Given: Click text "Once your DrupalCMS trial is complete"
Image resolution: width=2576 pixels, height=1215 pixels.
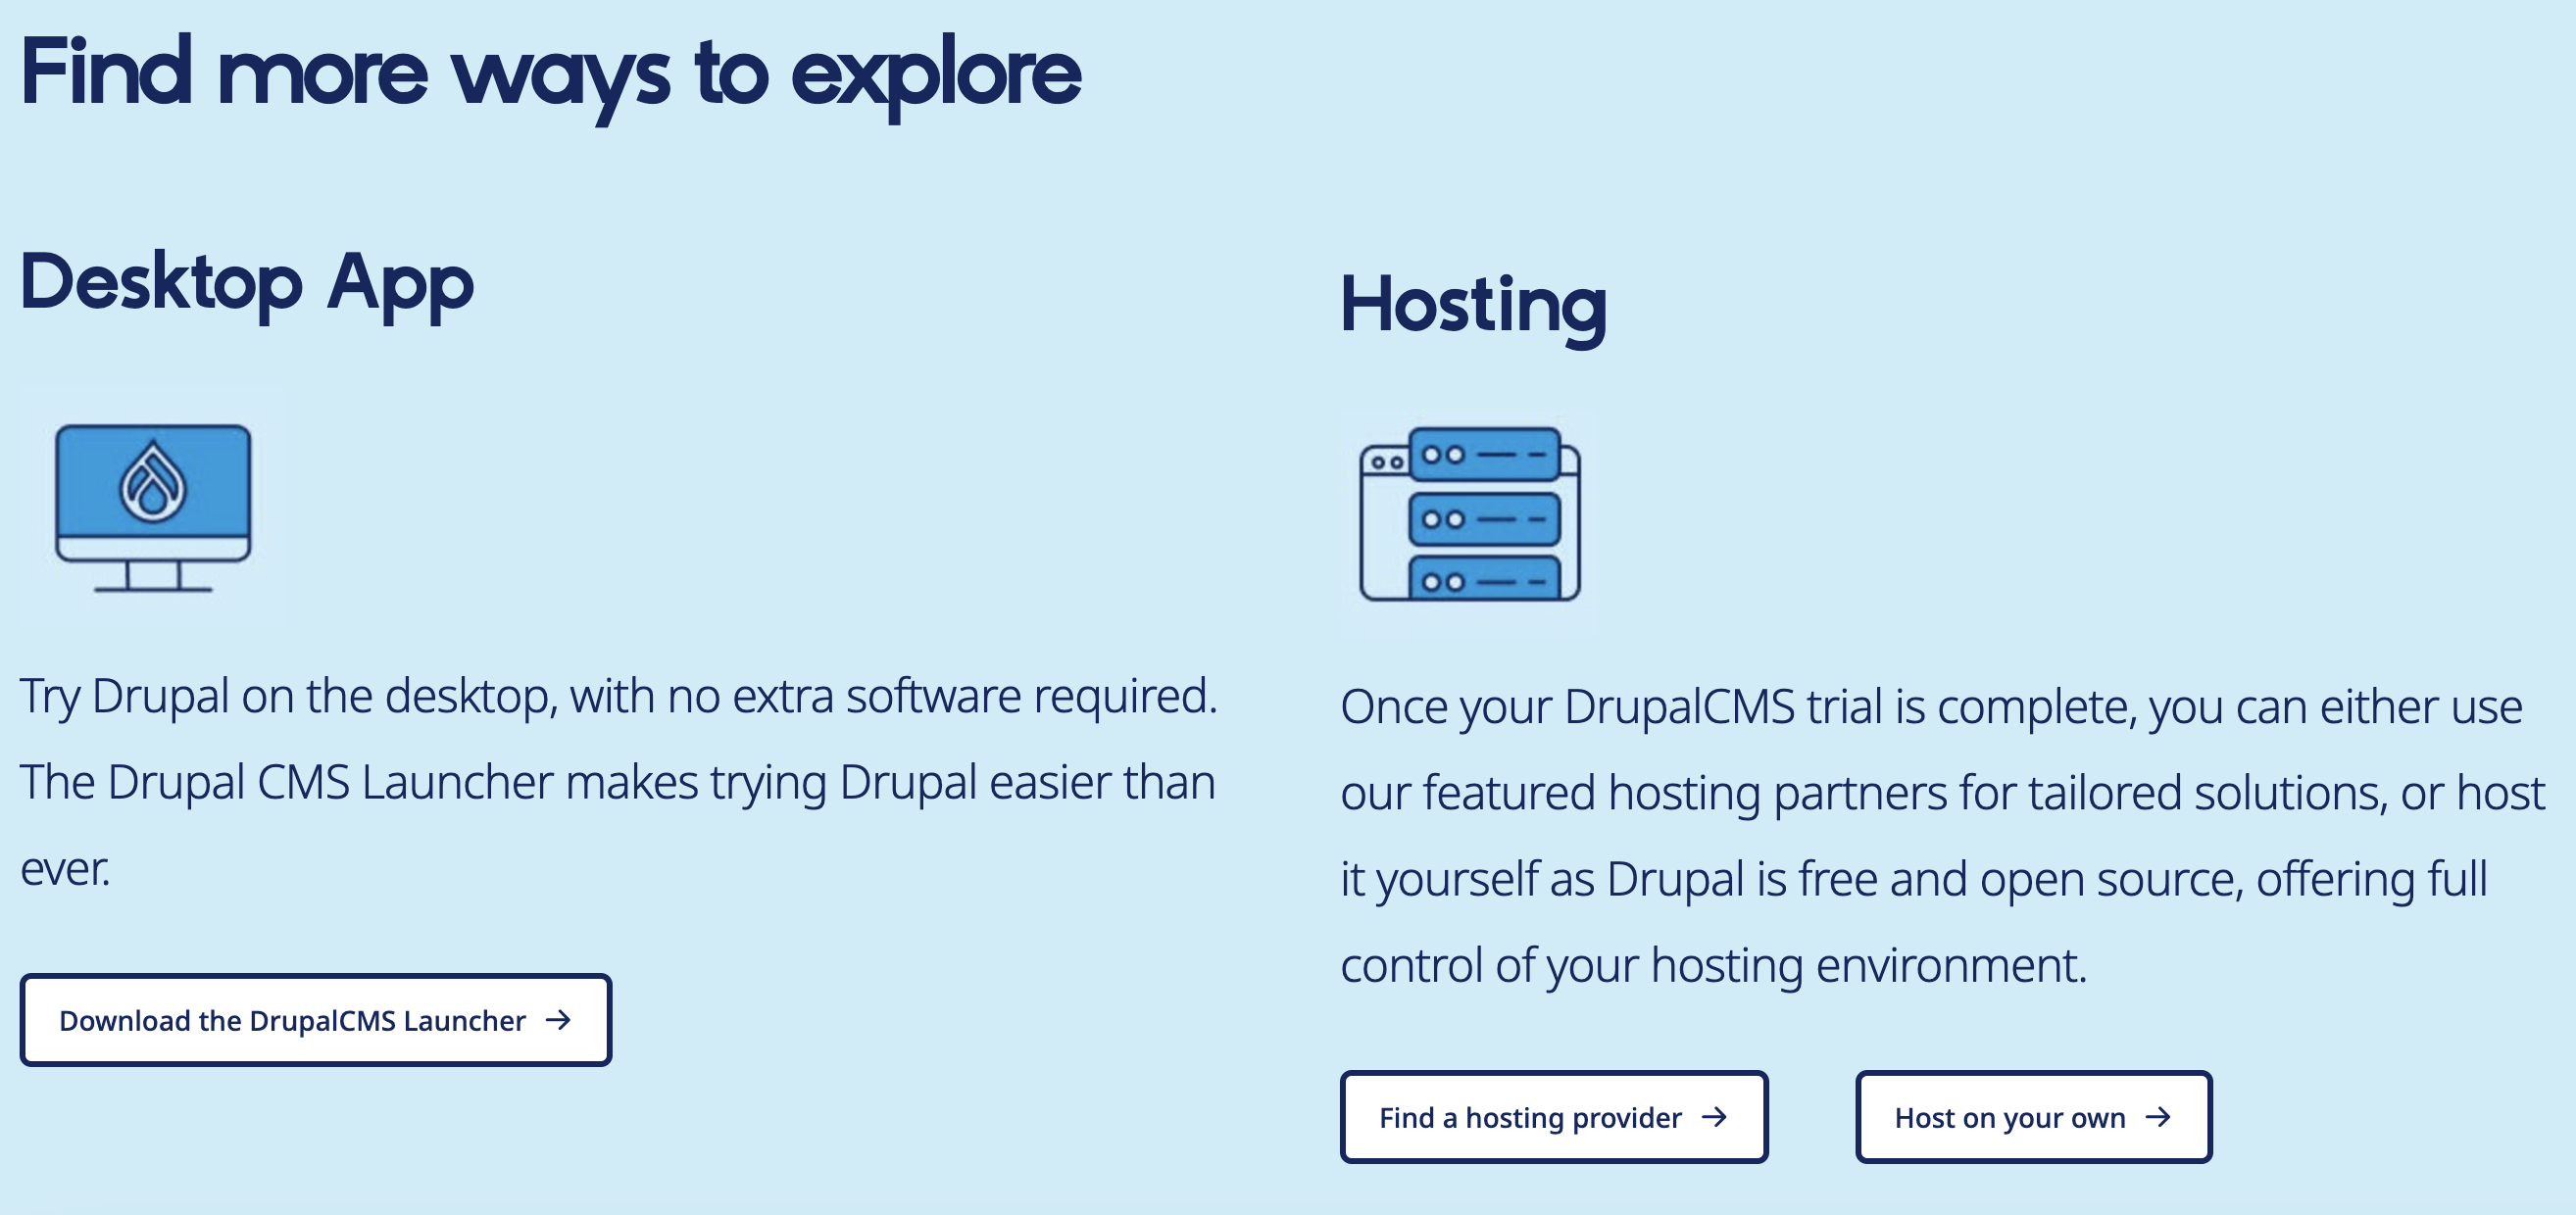Looking at the screenshot, I should [x=1738, y=708].
